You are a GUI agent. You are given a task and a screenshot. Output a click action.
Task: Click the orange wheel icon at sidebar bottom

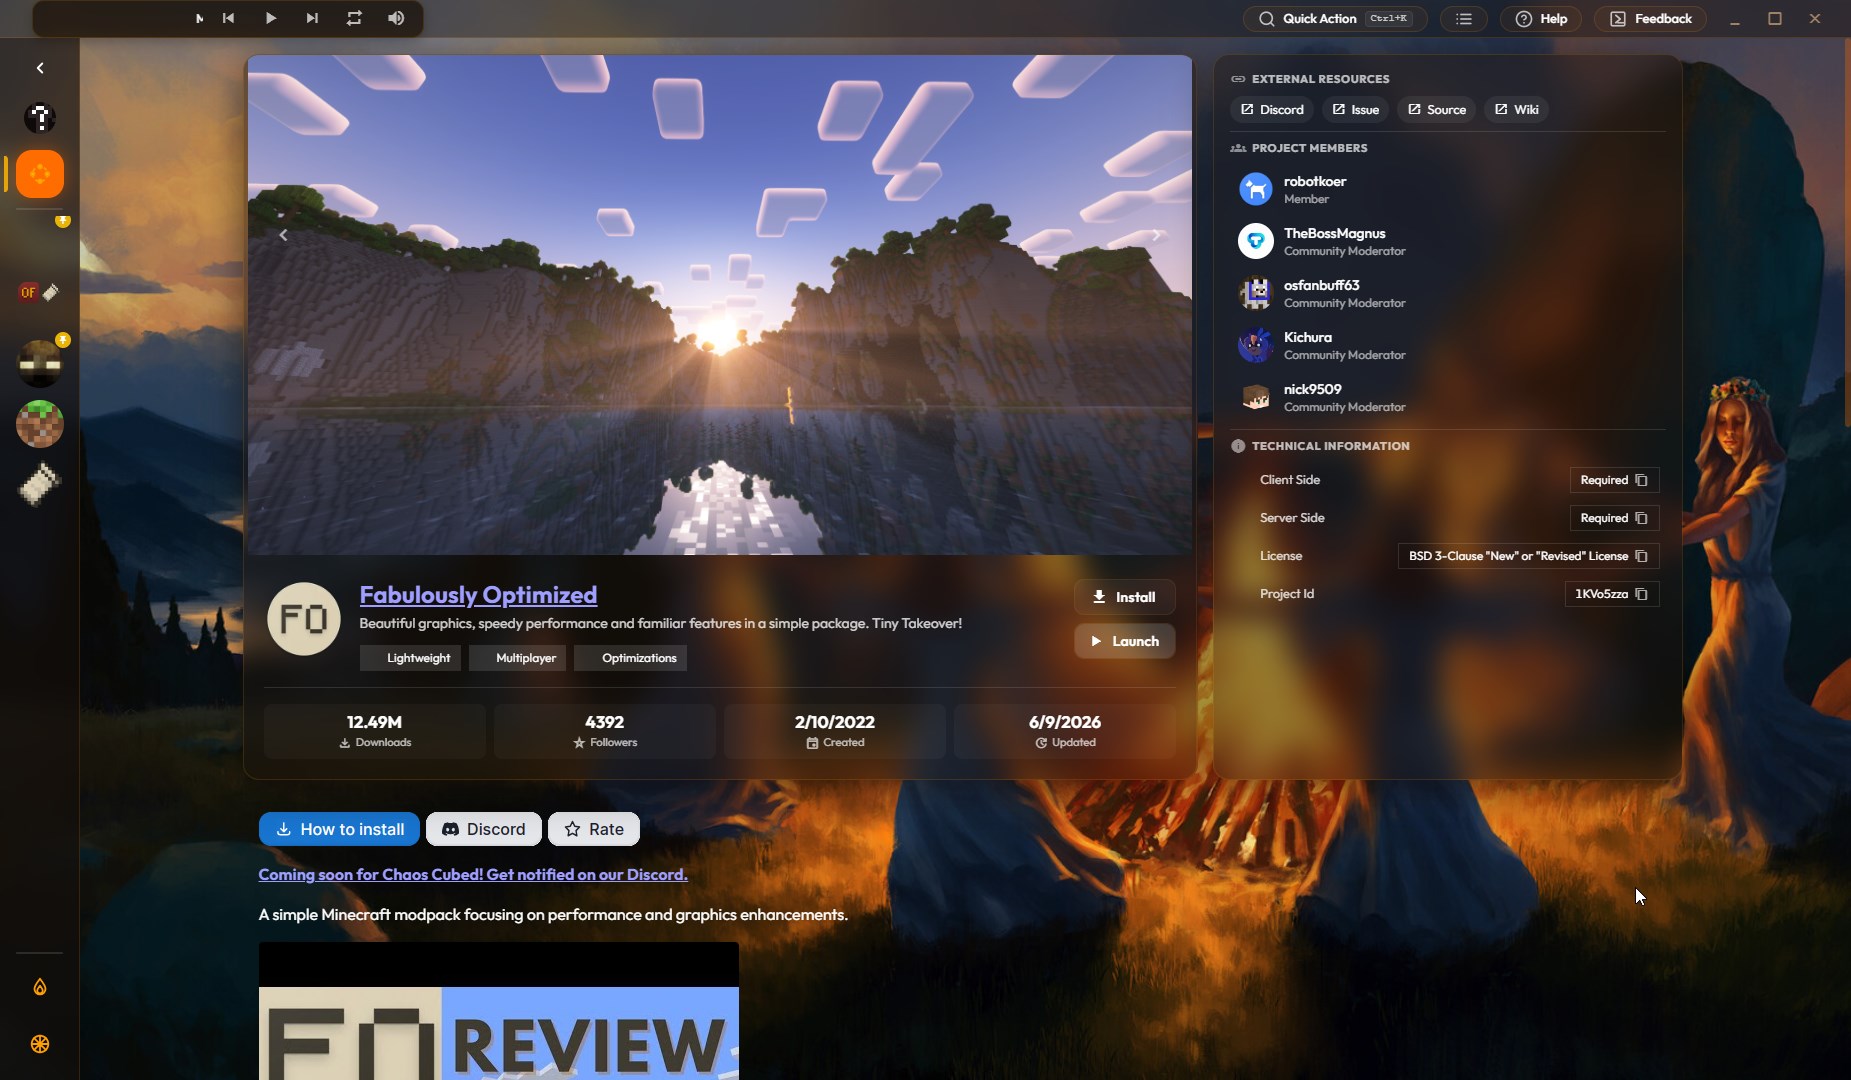(40, 1044)
